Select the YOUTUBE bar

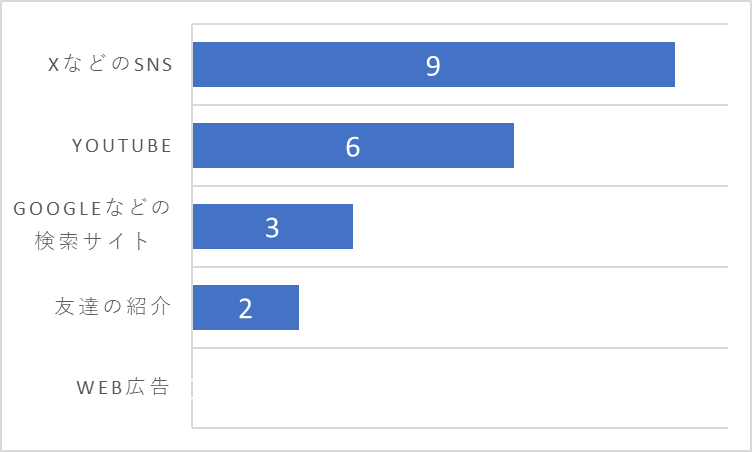click(x=353, y=145)
